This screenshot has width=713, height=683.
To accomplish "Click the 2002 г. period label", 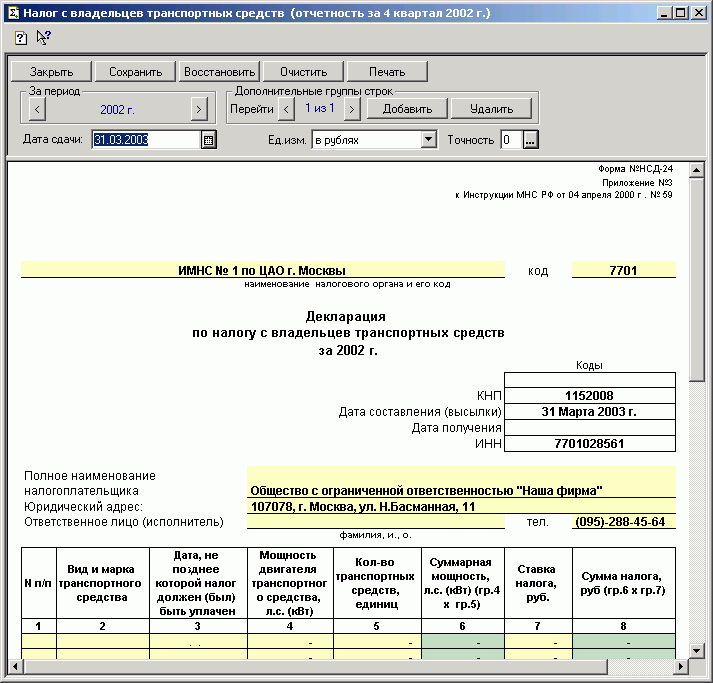I will tap(117, 110).
